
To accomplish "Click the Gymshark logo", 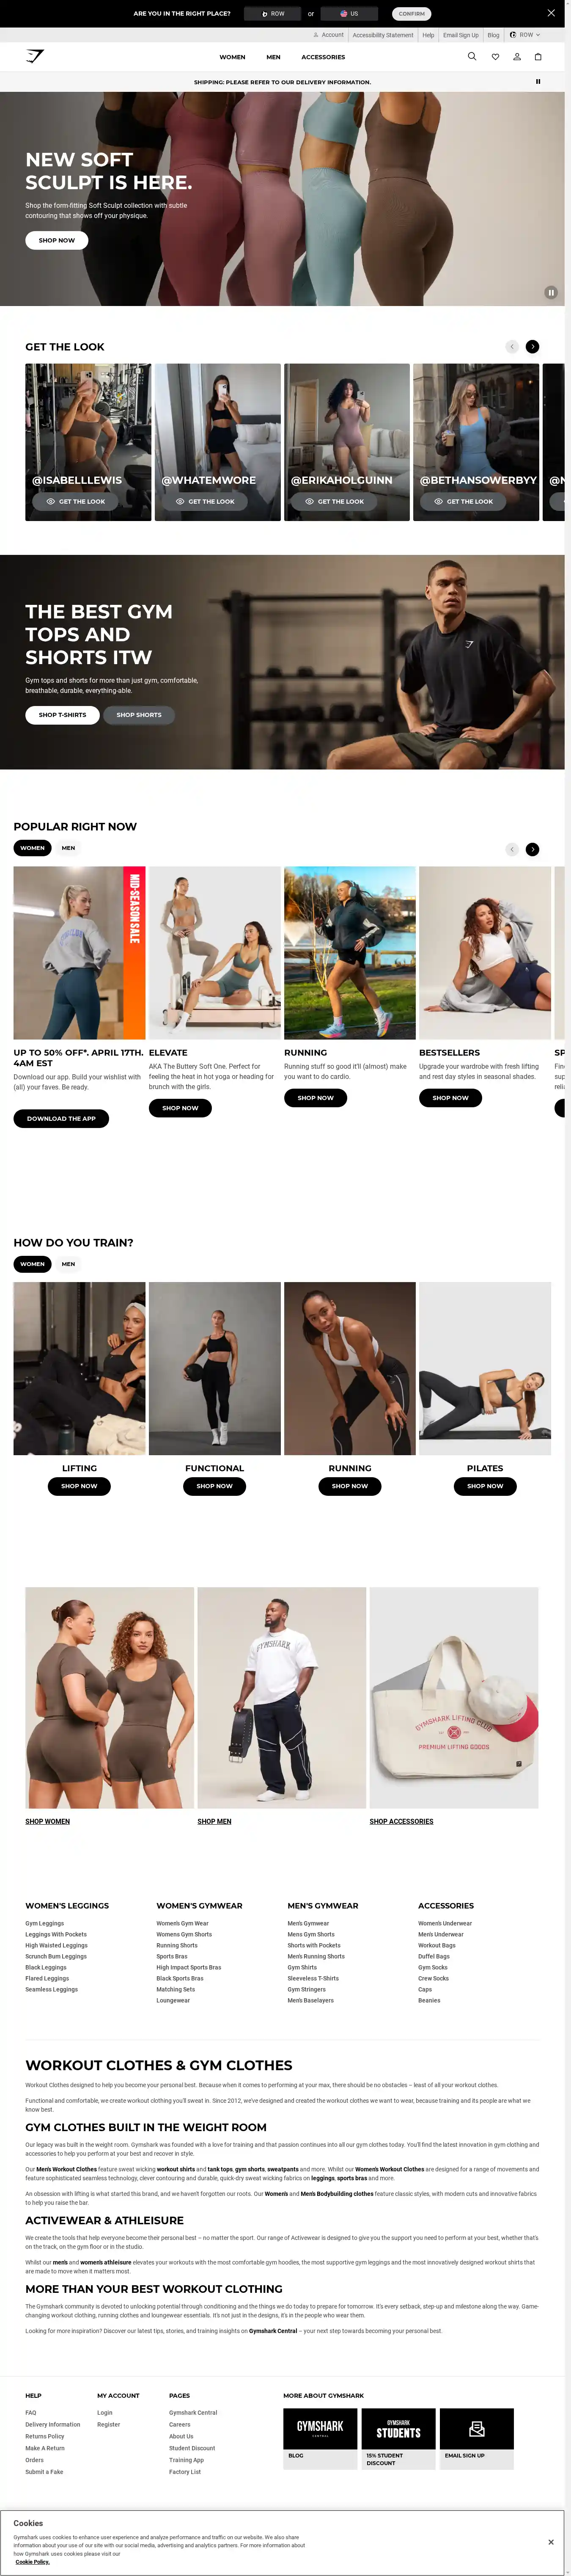I will point(35,56).
